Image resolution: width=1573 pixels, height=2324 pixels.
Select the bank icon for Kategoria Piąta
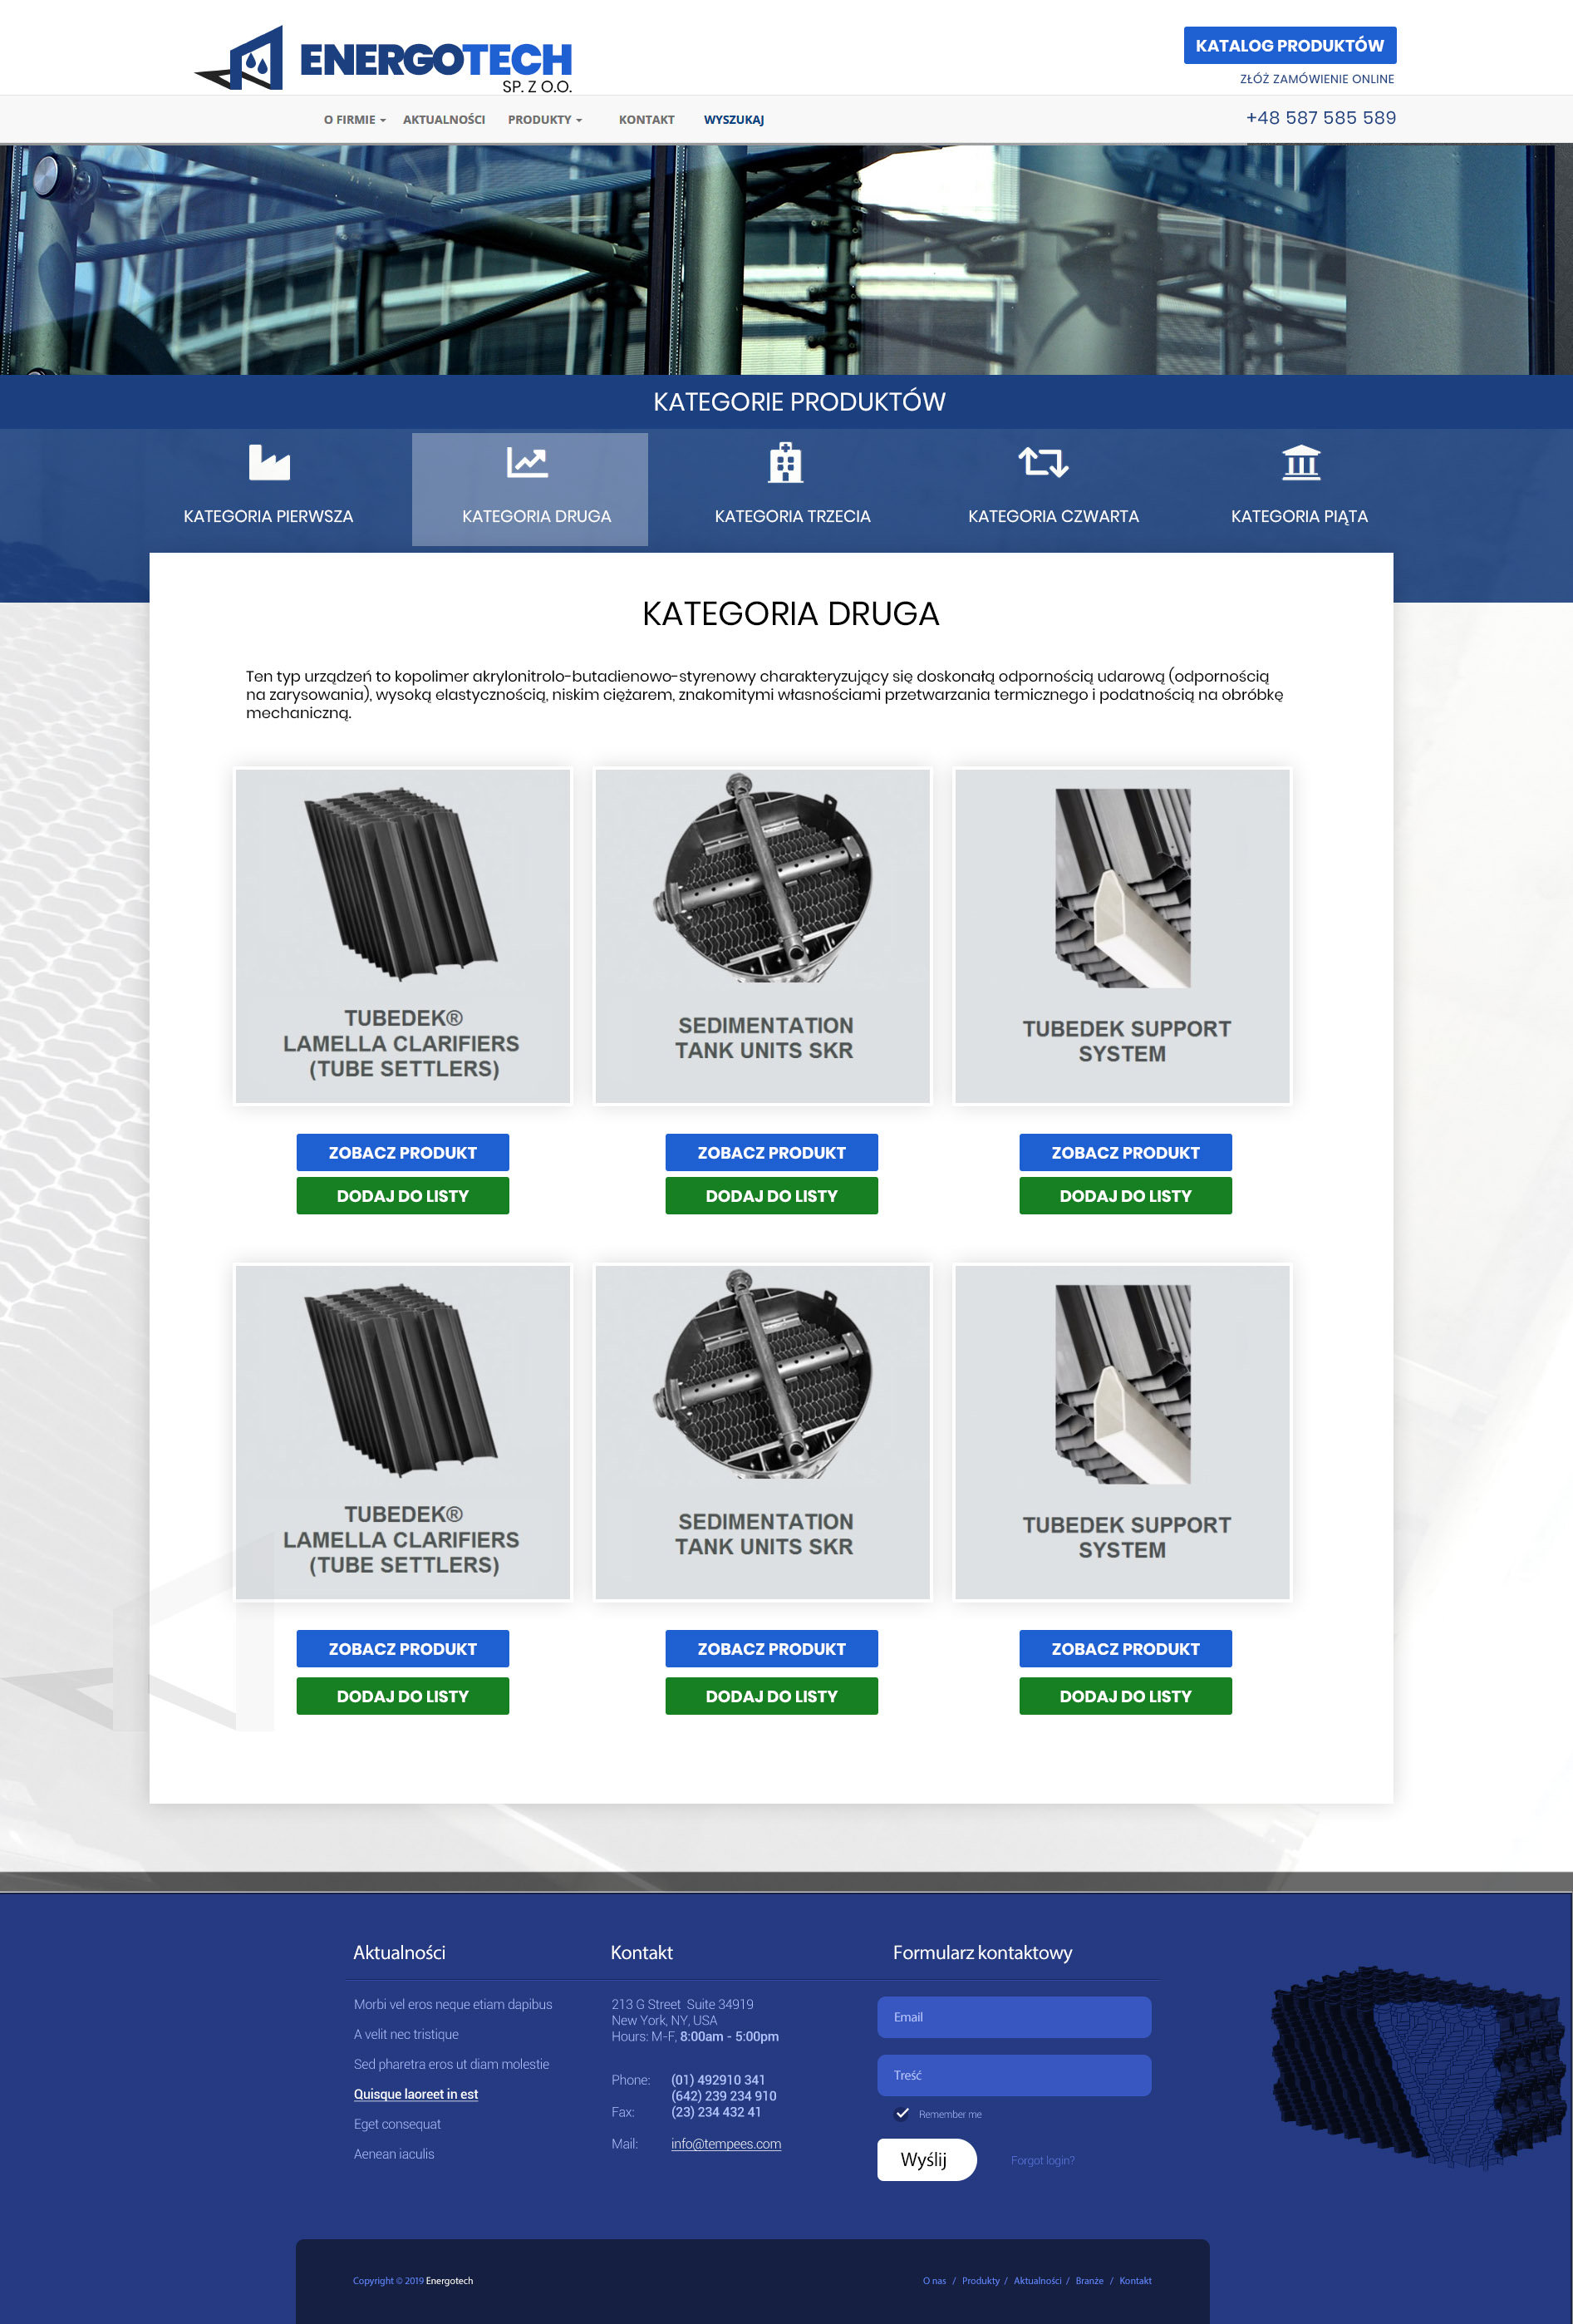coord(1301,462)
